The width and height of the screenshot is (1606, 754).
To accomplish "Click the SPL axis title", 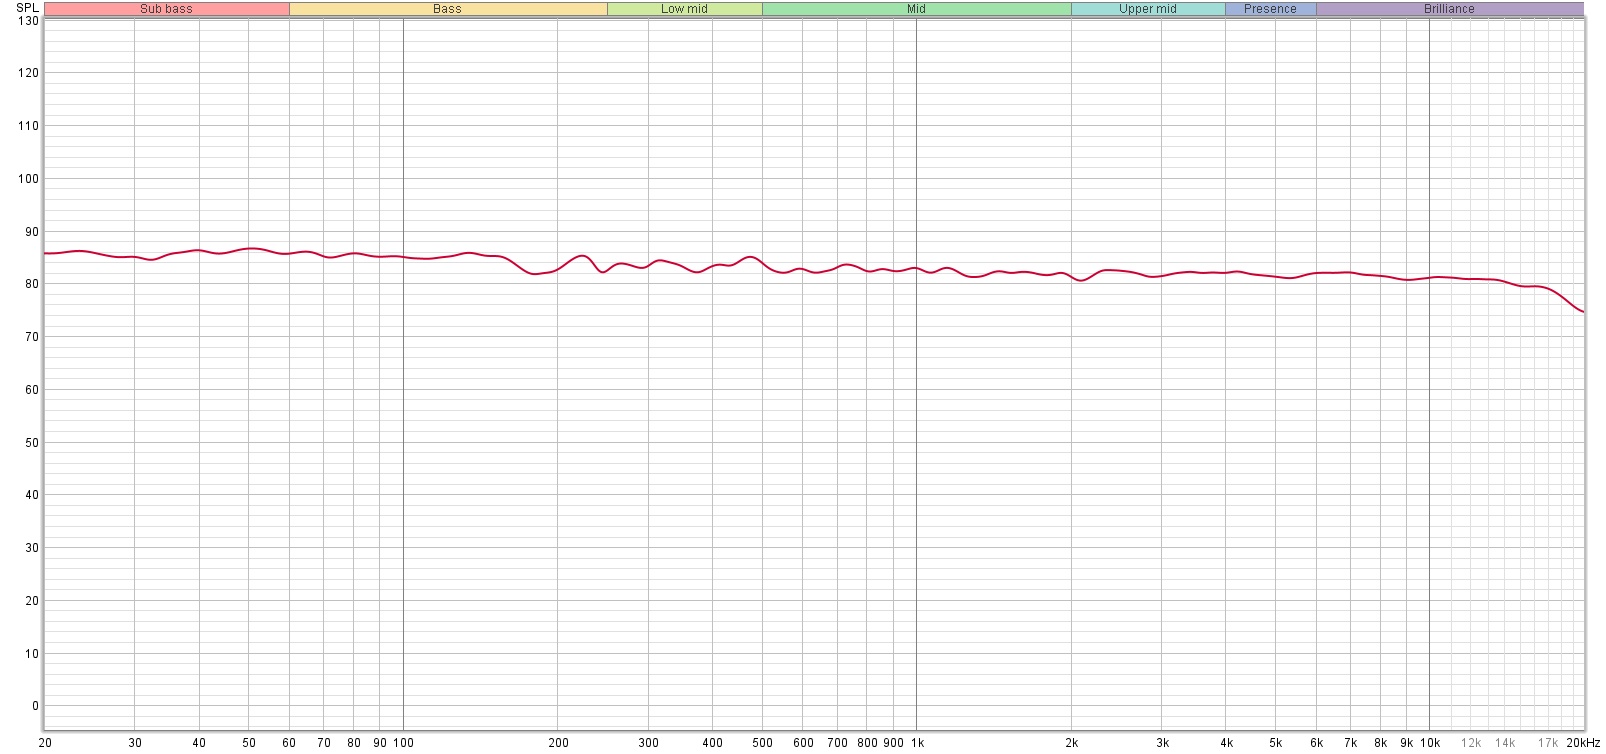I will tap(28, 8).
